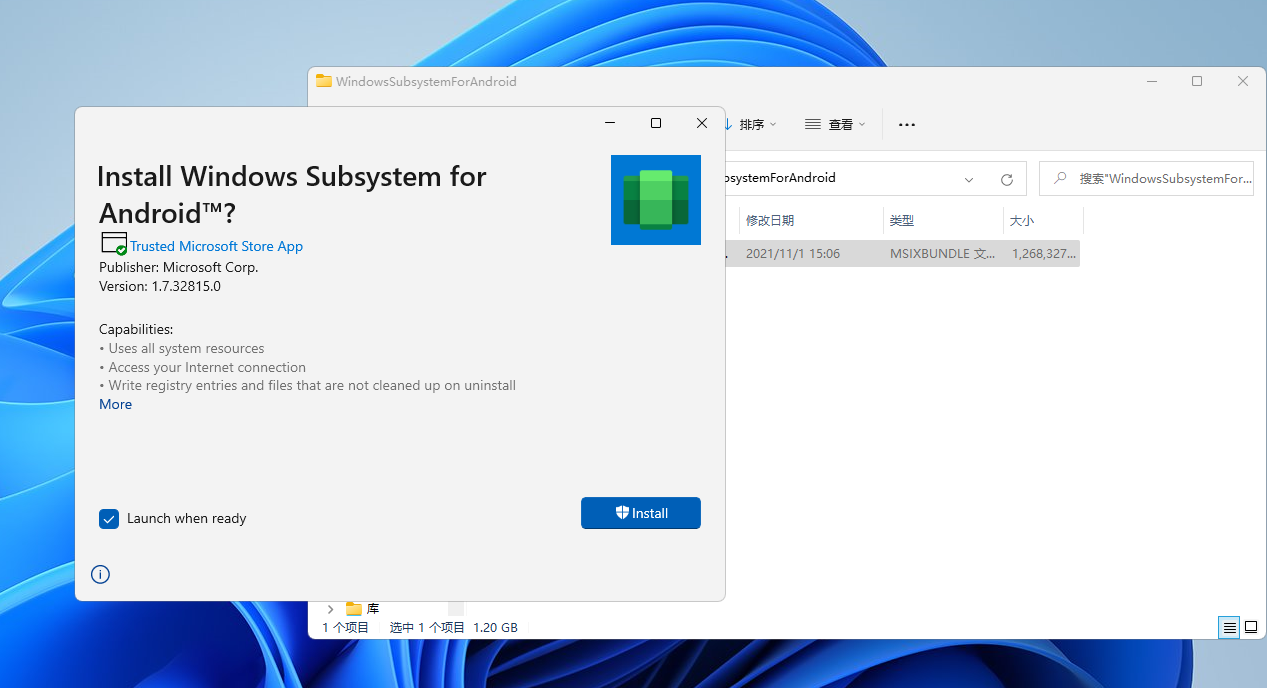1267x688 pixels.
Task: Click the refresh button in Explorer
Action: coord(1007,180)
